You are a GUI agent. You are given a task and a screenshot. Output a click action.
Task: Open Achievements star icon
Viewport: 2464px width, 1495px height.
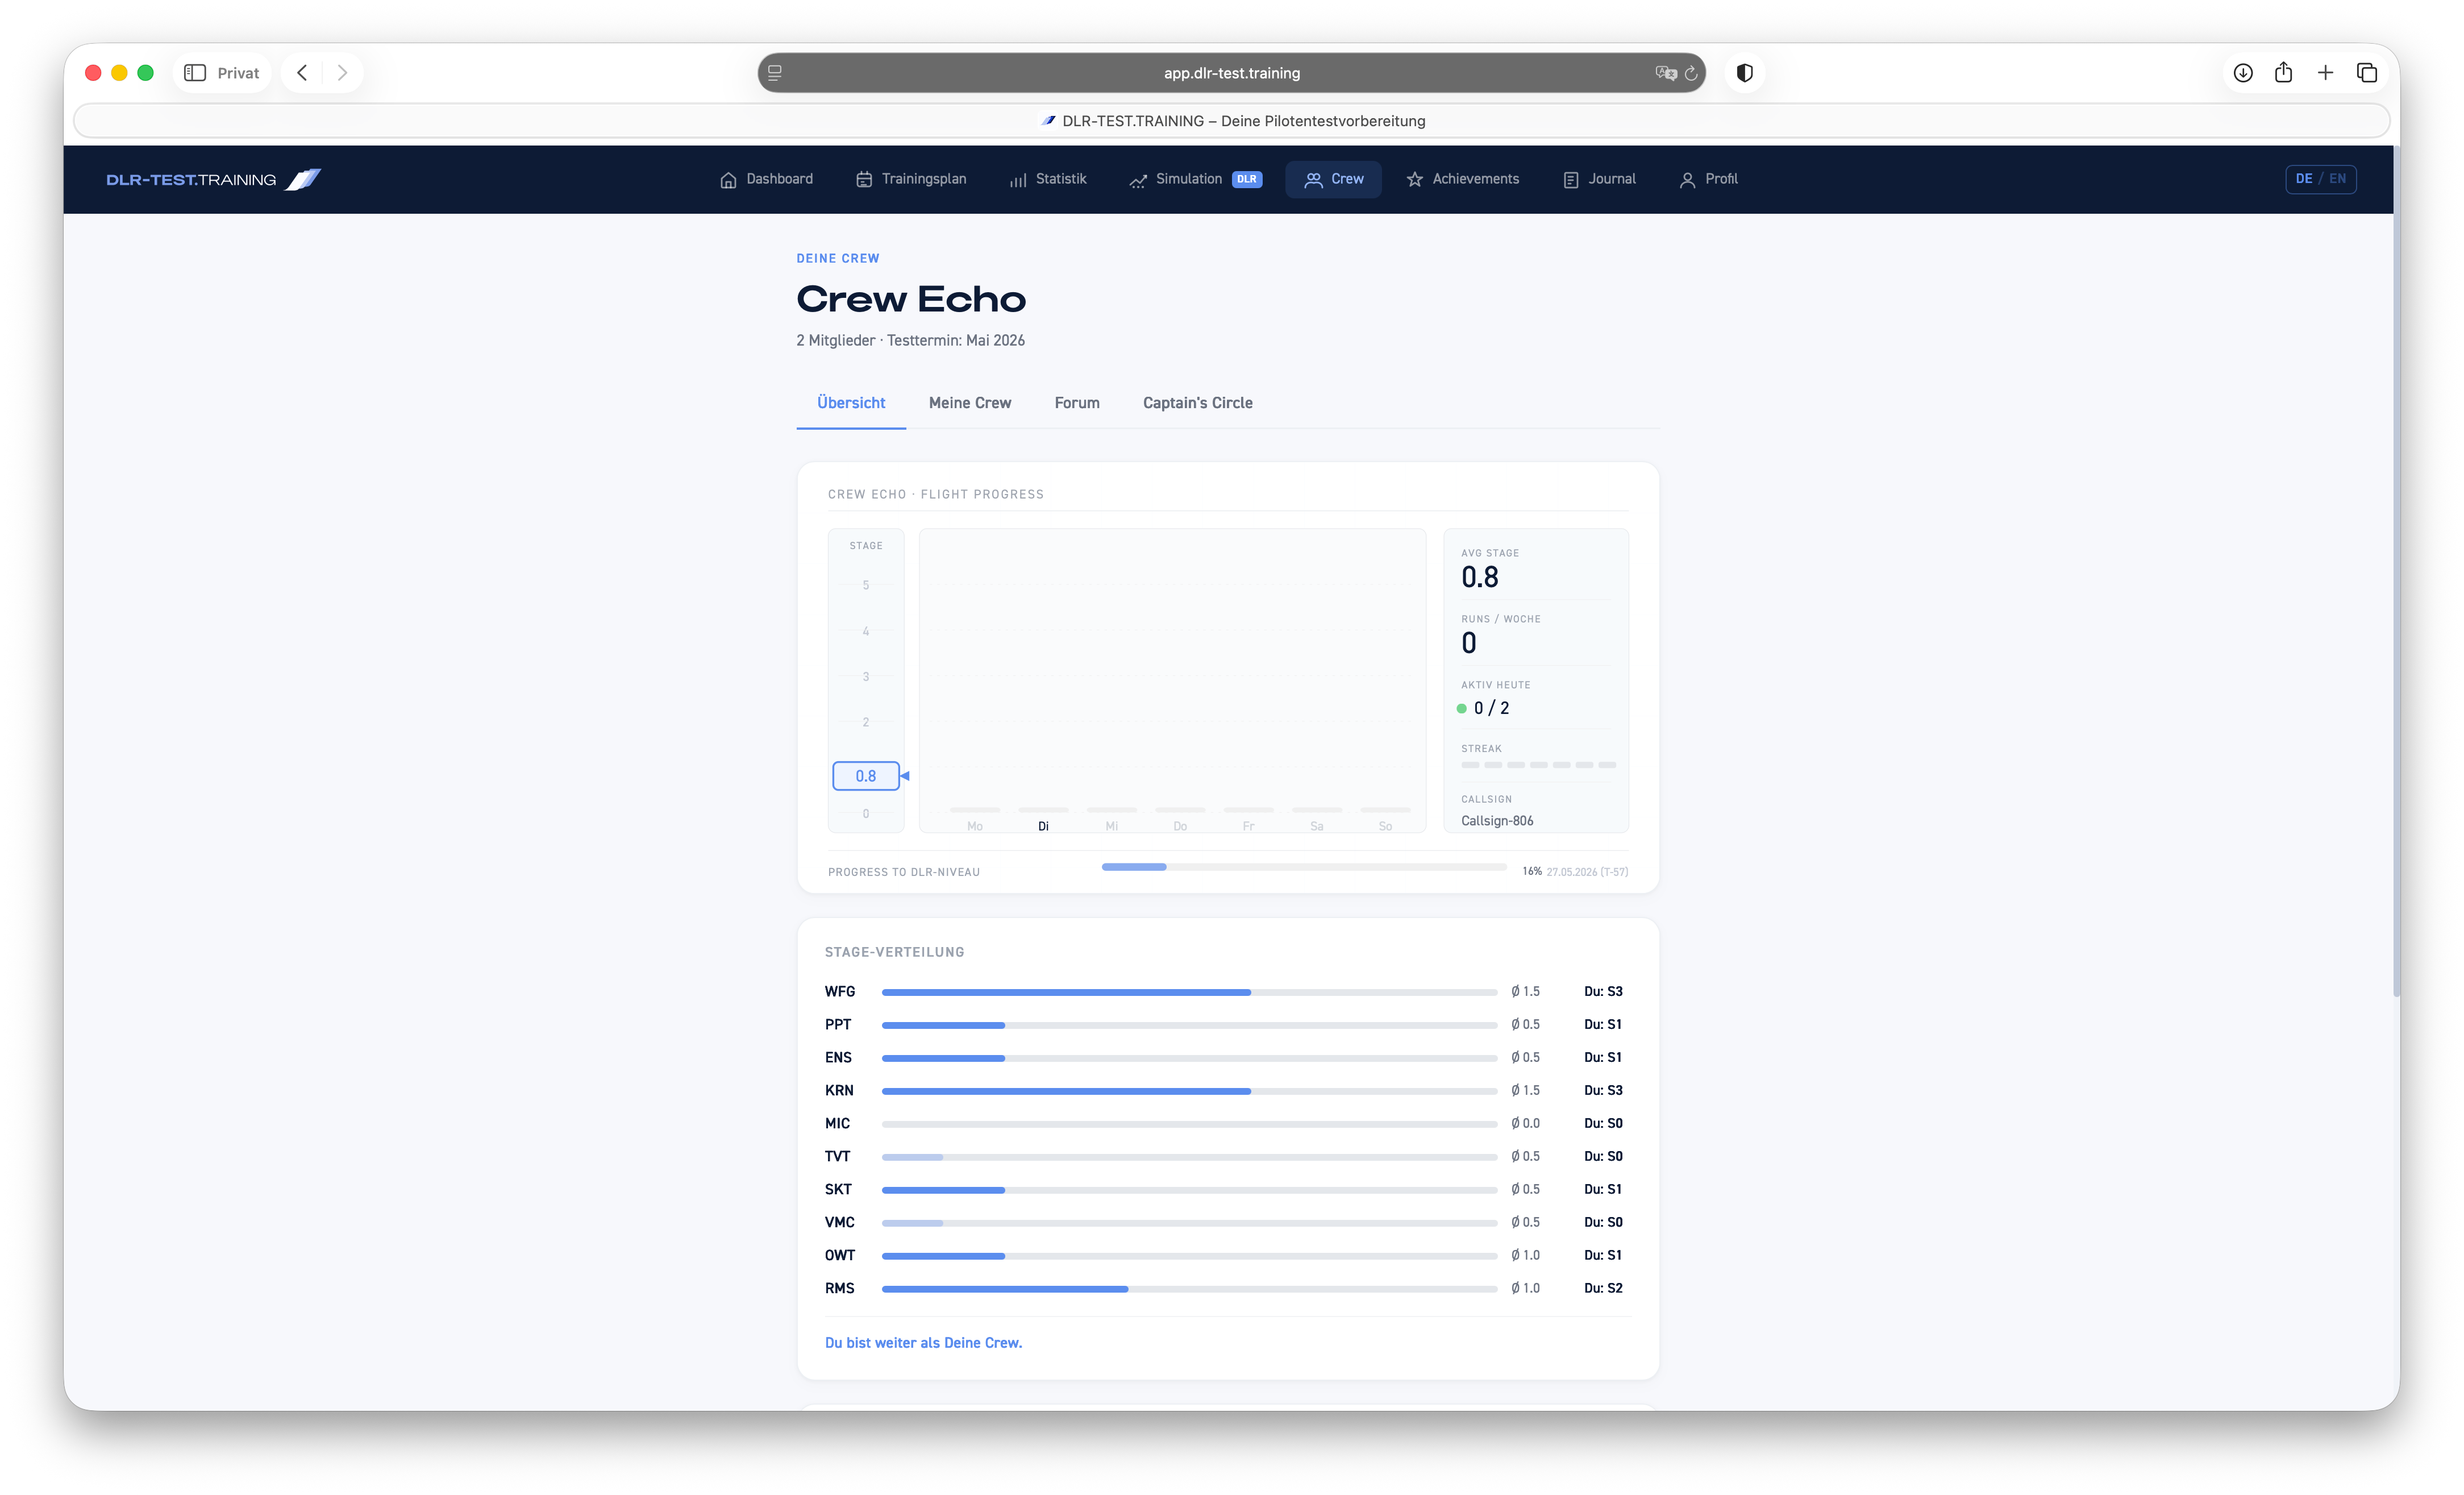tap(1414, 180)
